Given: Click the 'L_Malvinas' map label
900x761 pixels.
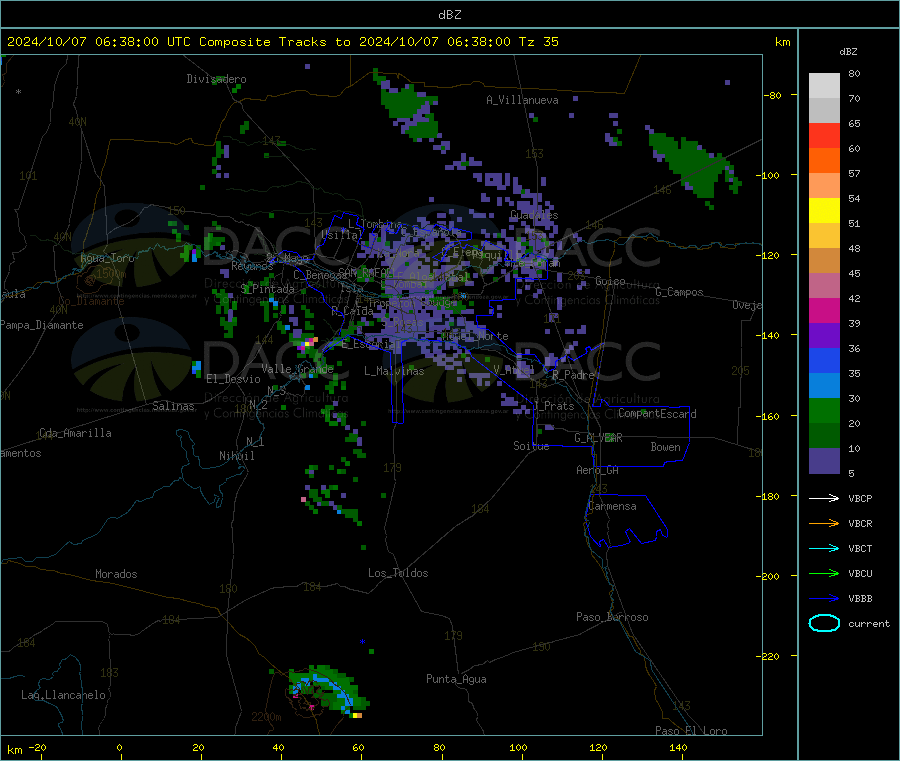Looking at the screenshot, I should point(394,371).
